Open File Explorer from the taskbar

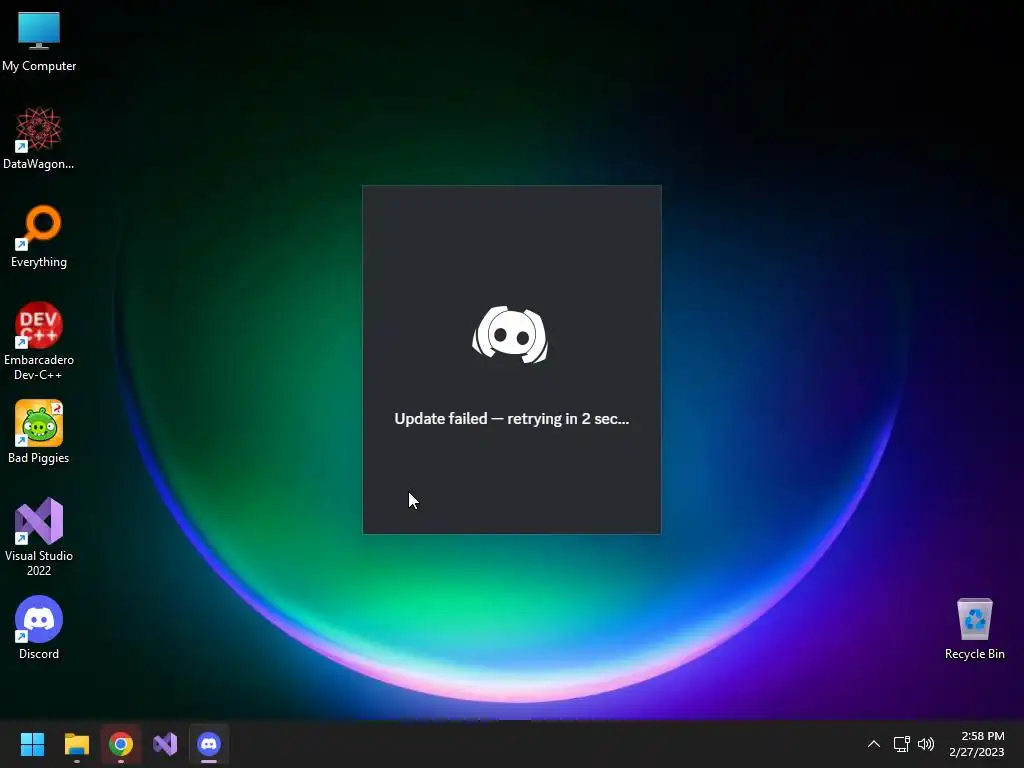[76, 744]
